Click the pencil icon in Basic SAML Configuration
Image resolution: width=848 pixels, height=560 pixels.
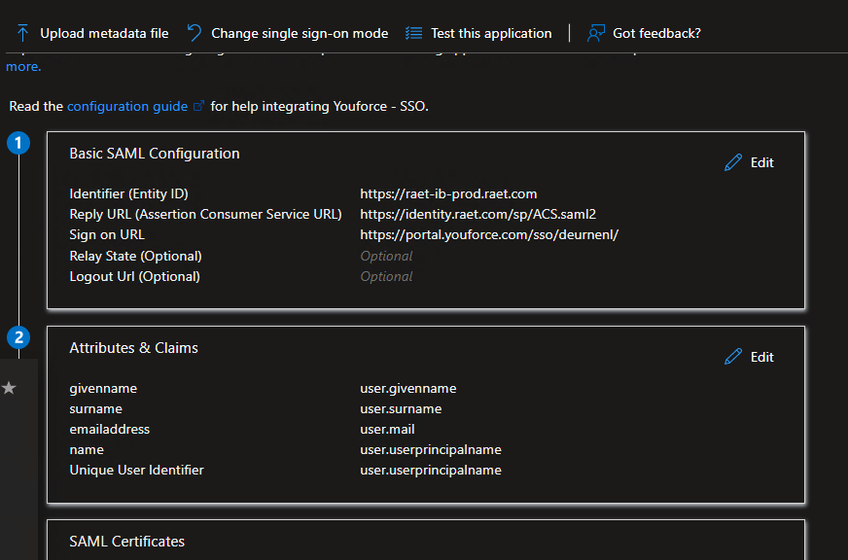tap(733, 162)
